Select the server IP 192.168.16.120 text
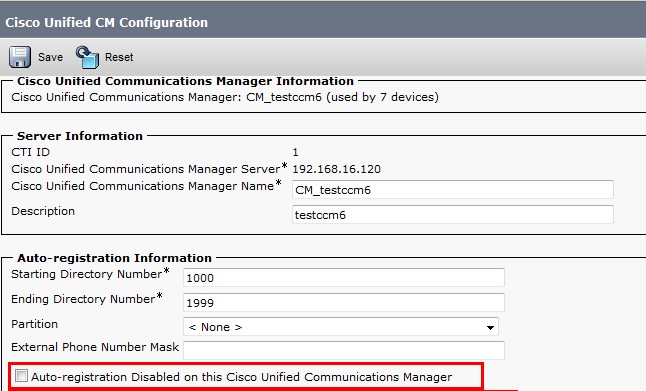This screenshot has width=646, height=391. tap(337, 169)
